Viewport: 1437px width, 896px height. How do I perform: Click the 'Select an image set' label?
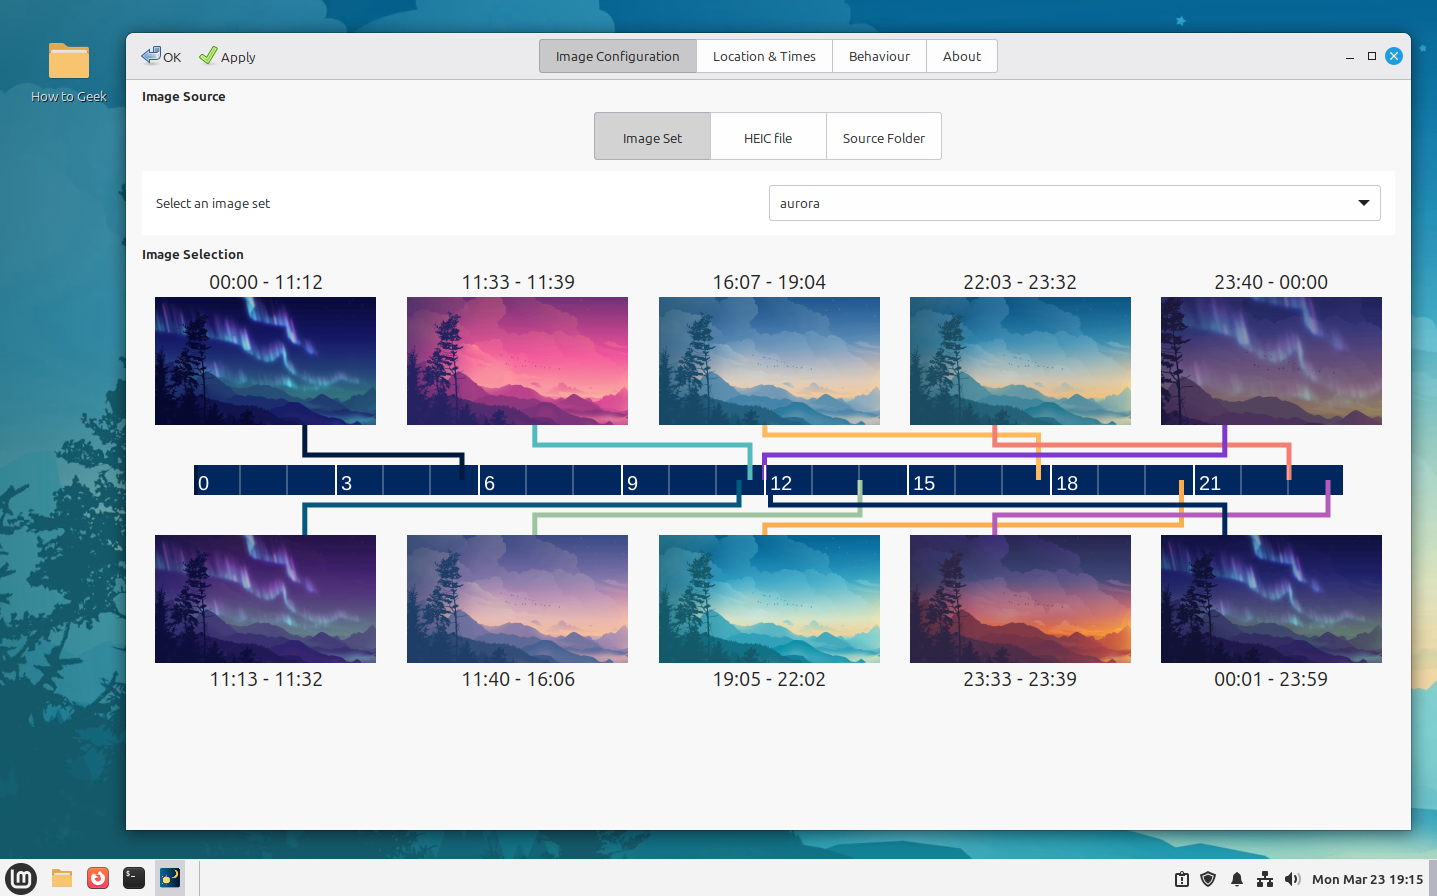[x=213, y=203]
